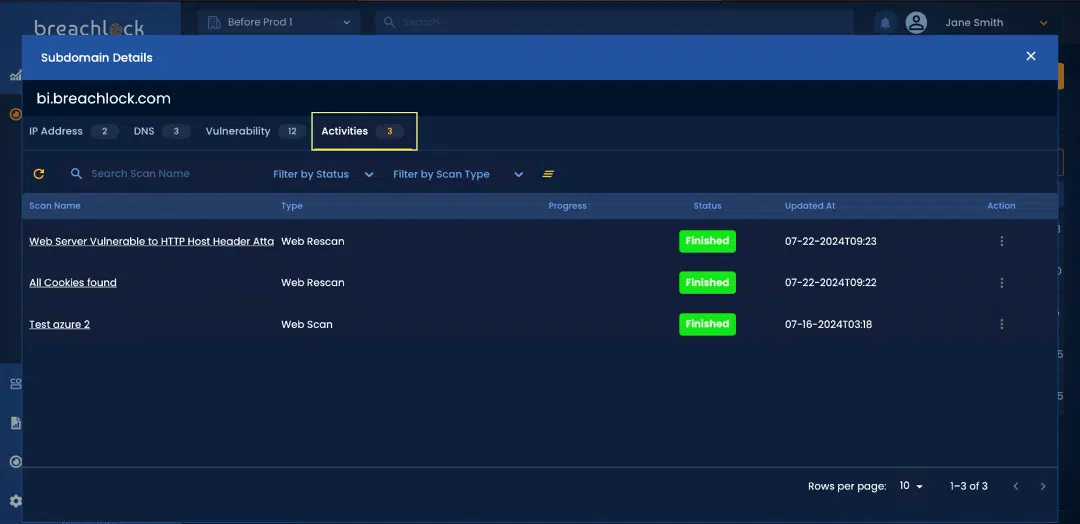Click Finished status for Test azure 2
This screenshot has height=524, width=1080.
point(707,324)
